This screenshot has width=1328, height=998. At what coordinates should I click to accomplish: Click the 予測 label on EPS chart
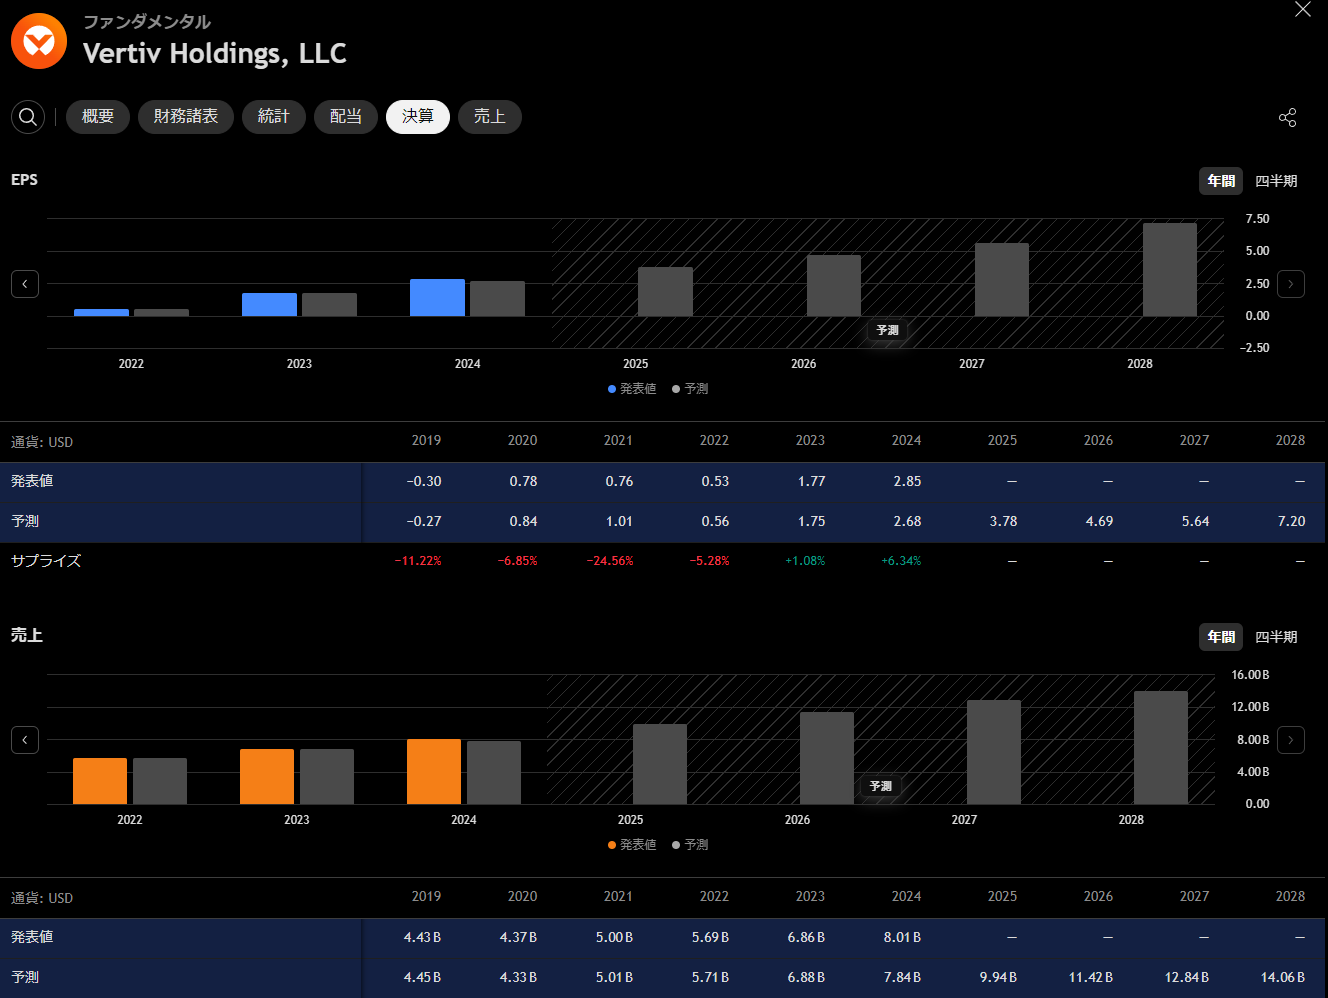[x=888, y=330]
